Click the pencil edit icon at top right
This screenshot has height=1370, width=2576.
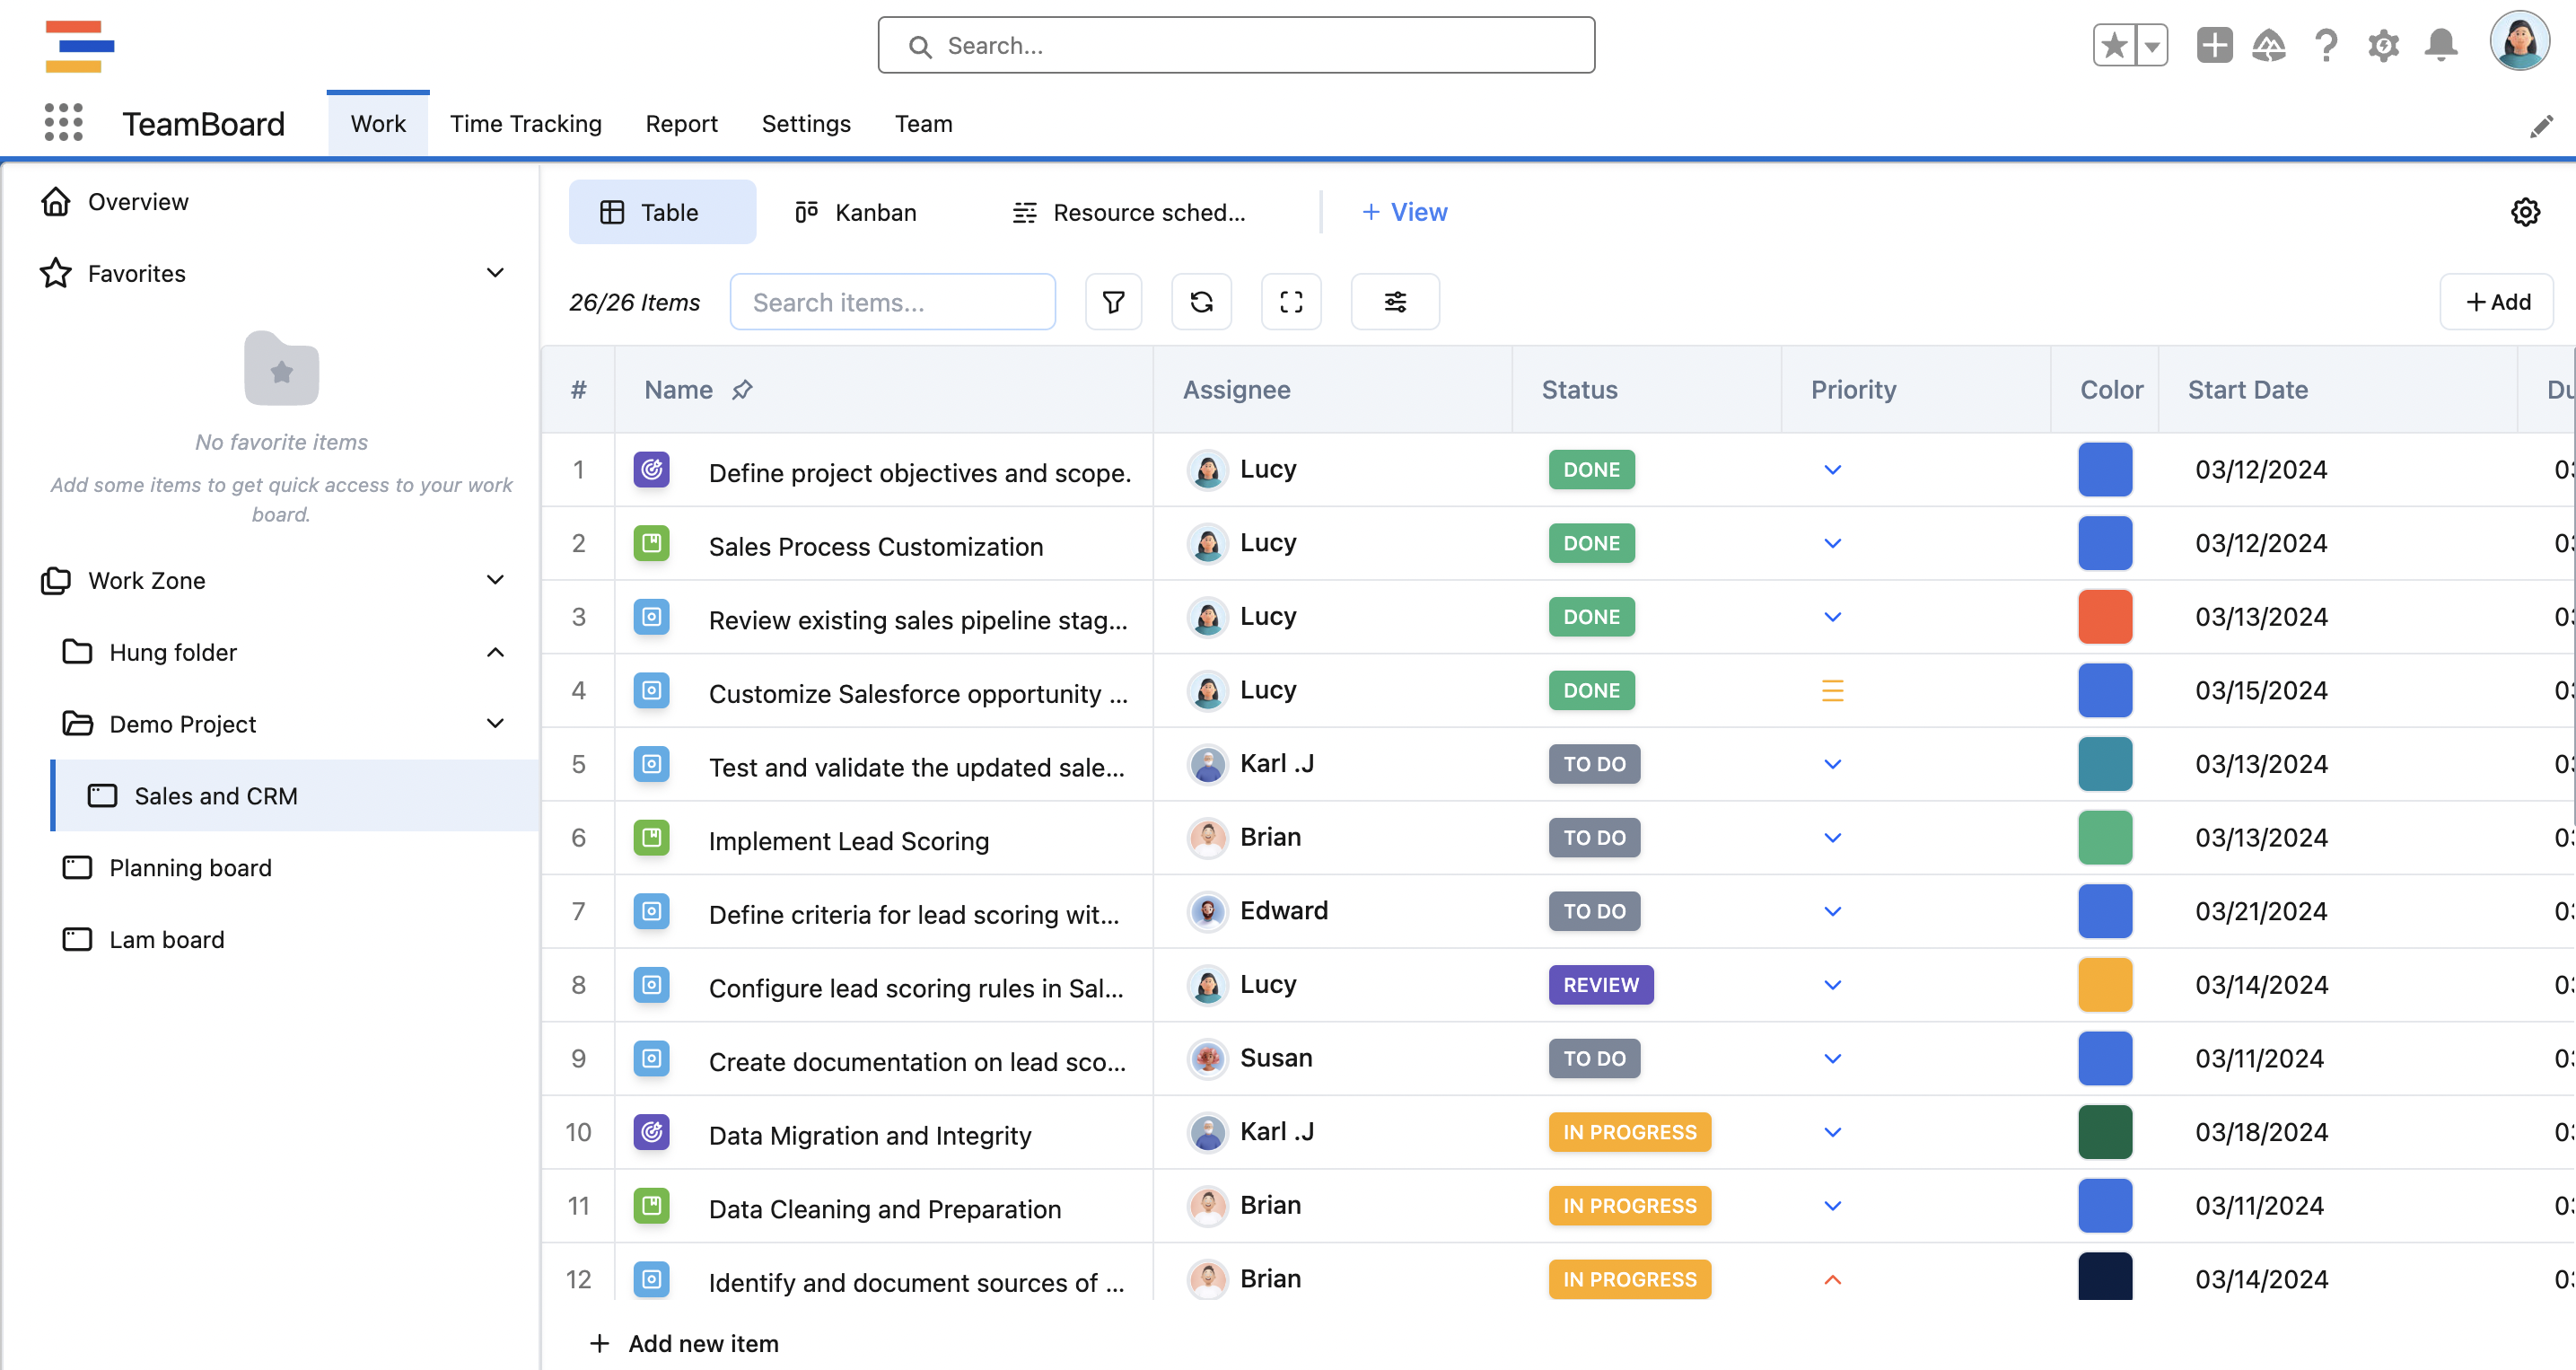pos(2540,126)
